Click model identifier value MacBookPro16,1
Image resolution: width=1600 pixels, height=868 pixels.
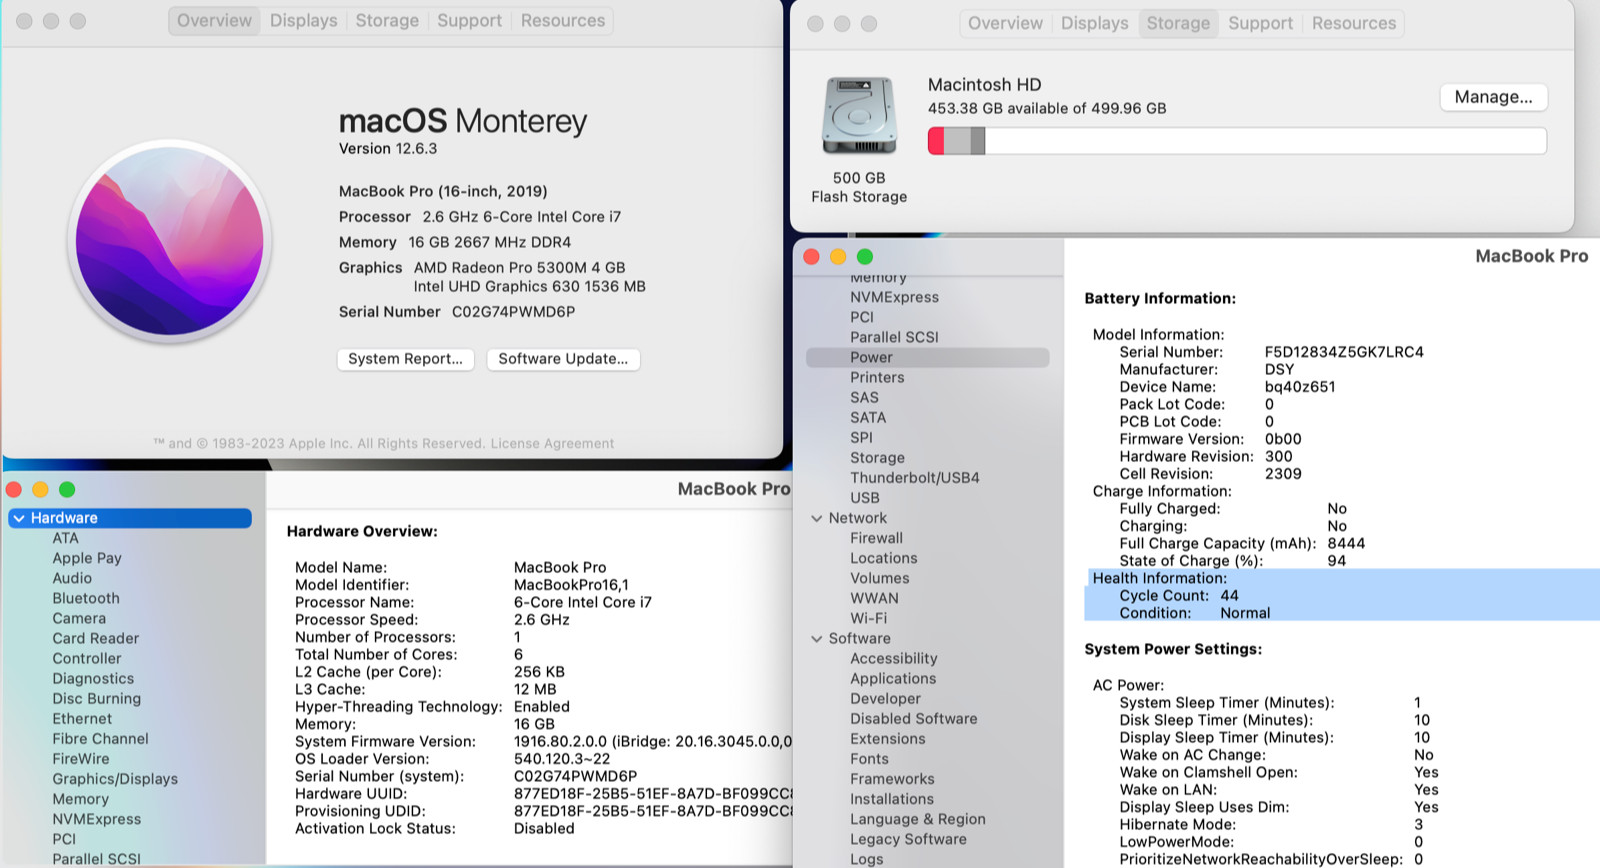pos(571,585)
